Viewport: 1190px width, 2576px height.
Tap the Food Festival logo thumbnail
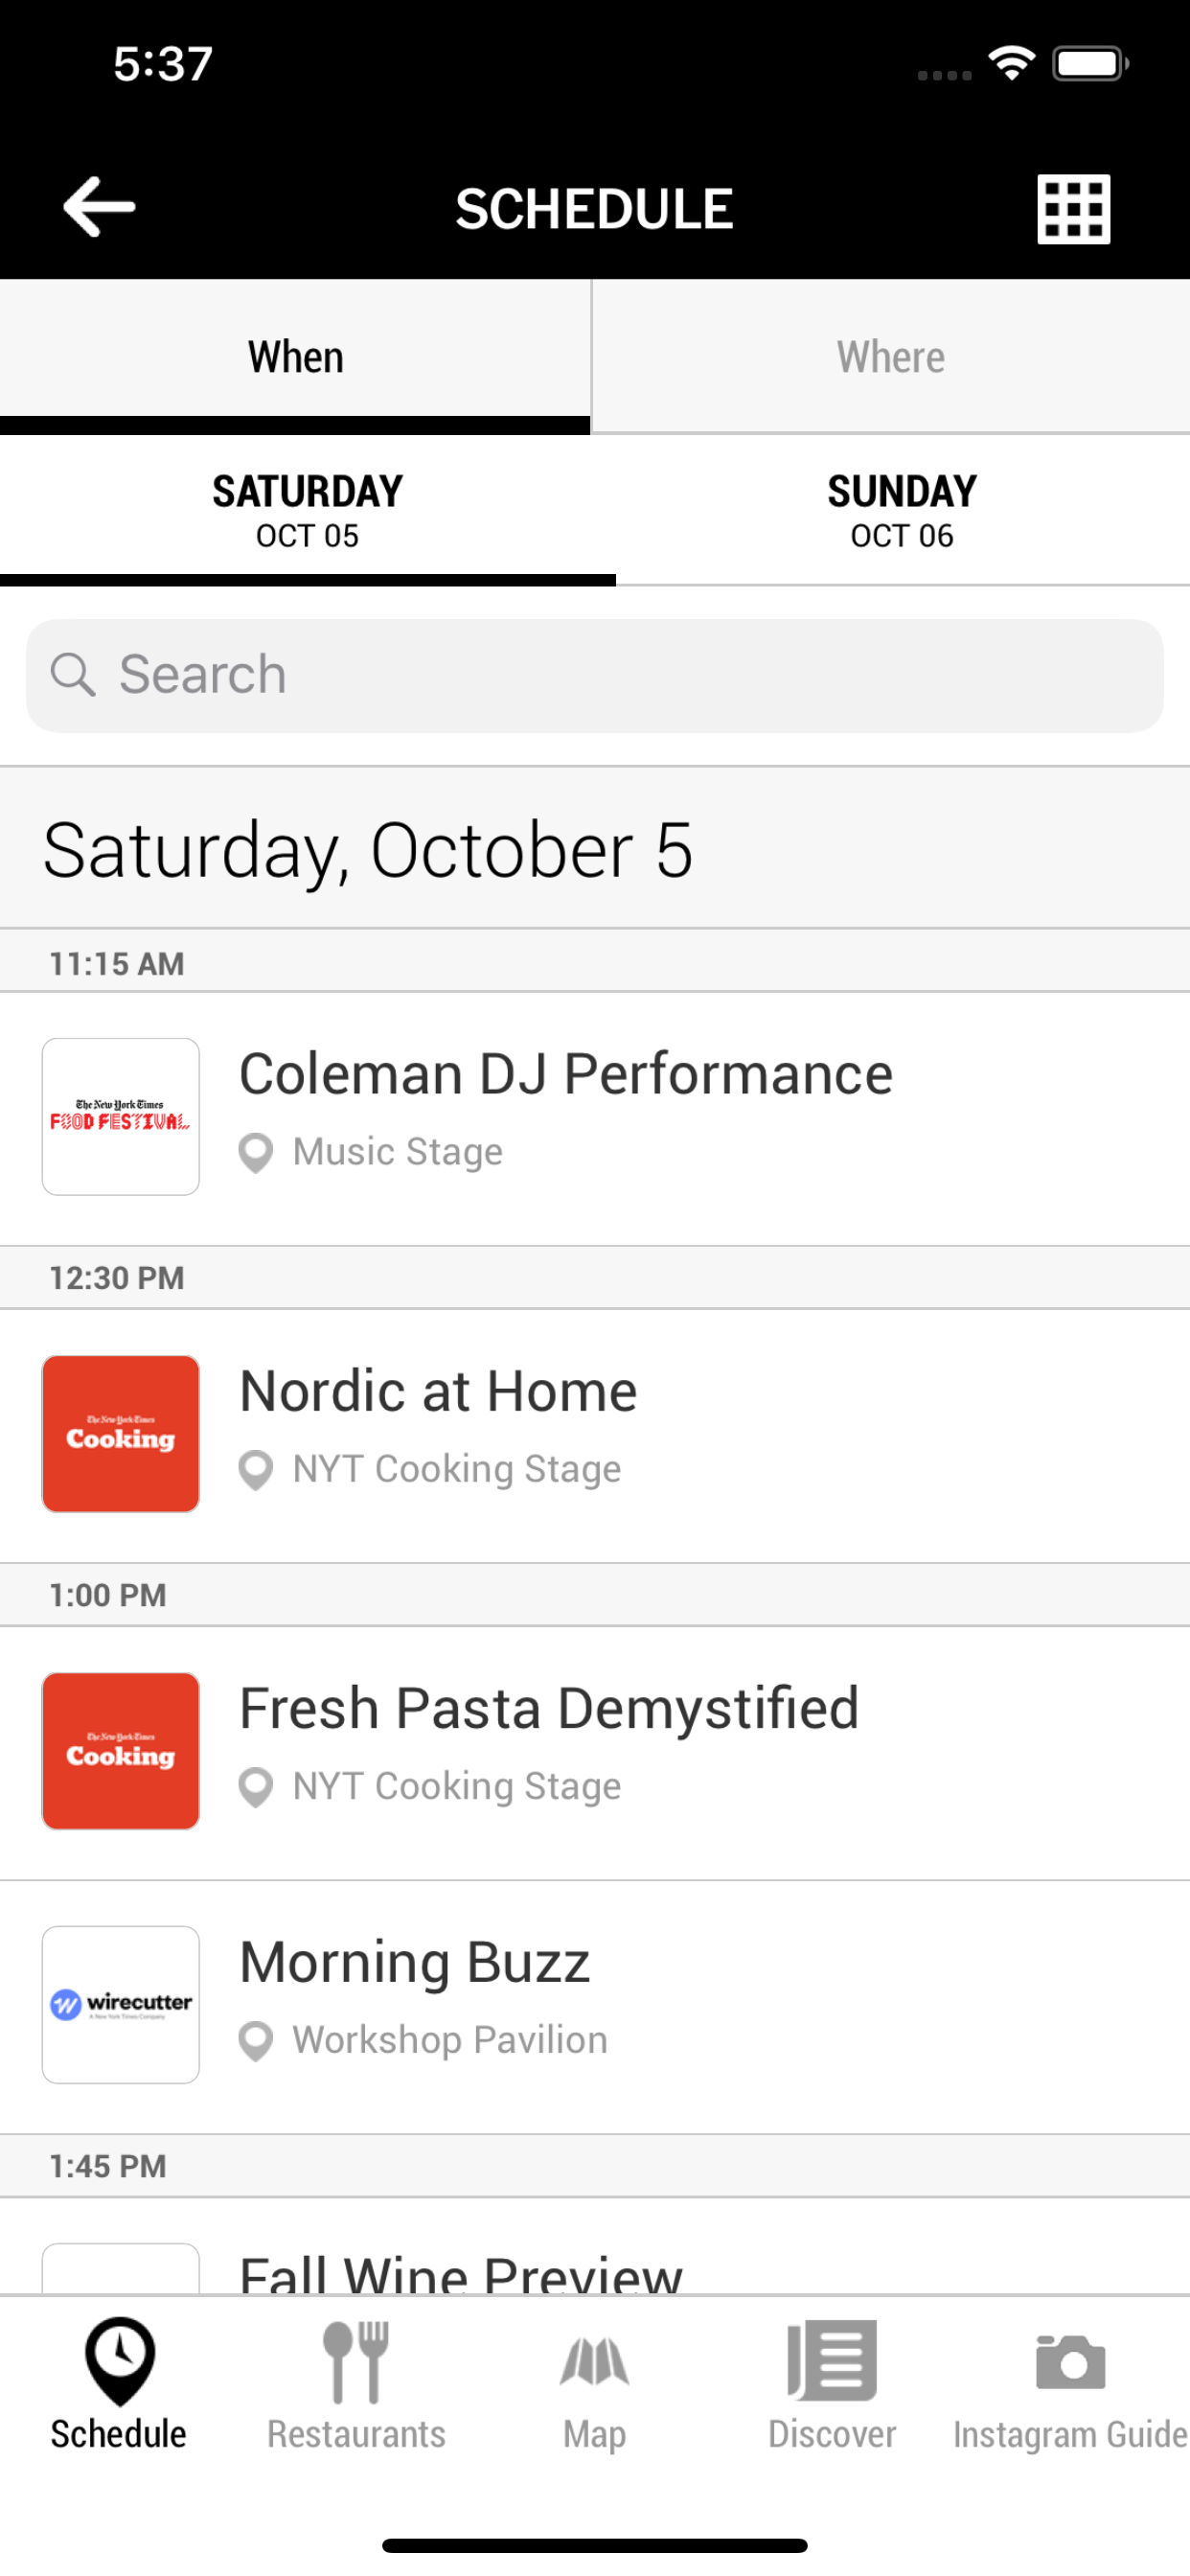[x=121, y=1116]
